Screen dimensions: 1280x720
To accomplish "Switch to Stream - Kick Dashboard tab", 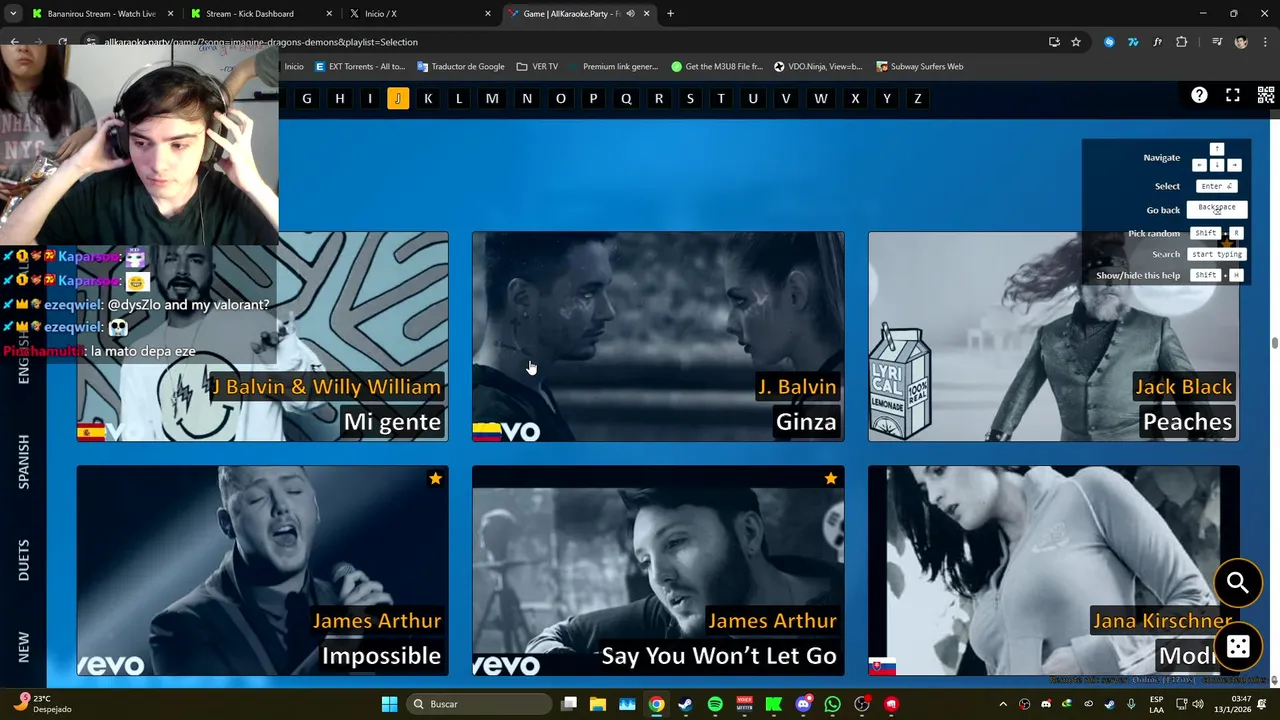I will (258, 14).
